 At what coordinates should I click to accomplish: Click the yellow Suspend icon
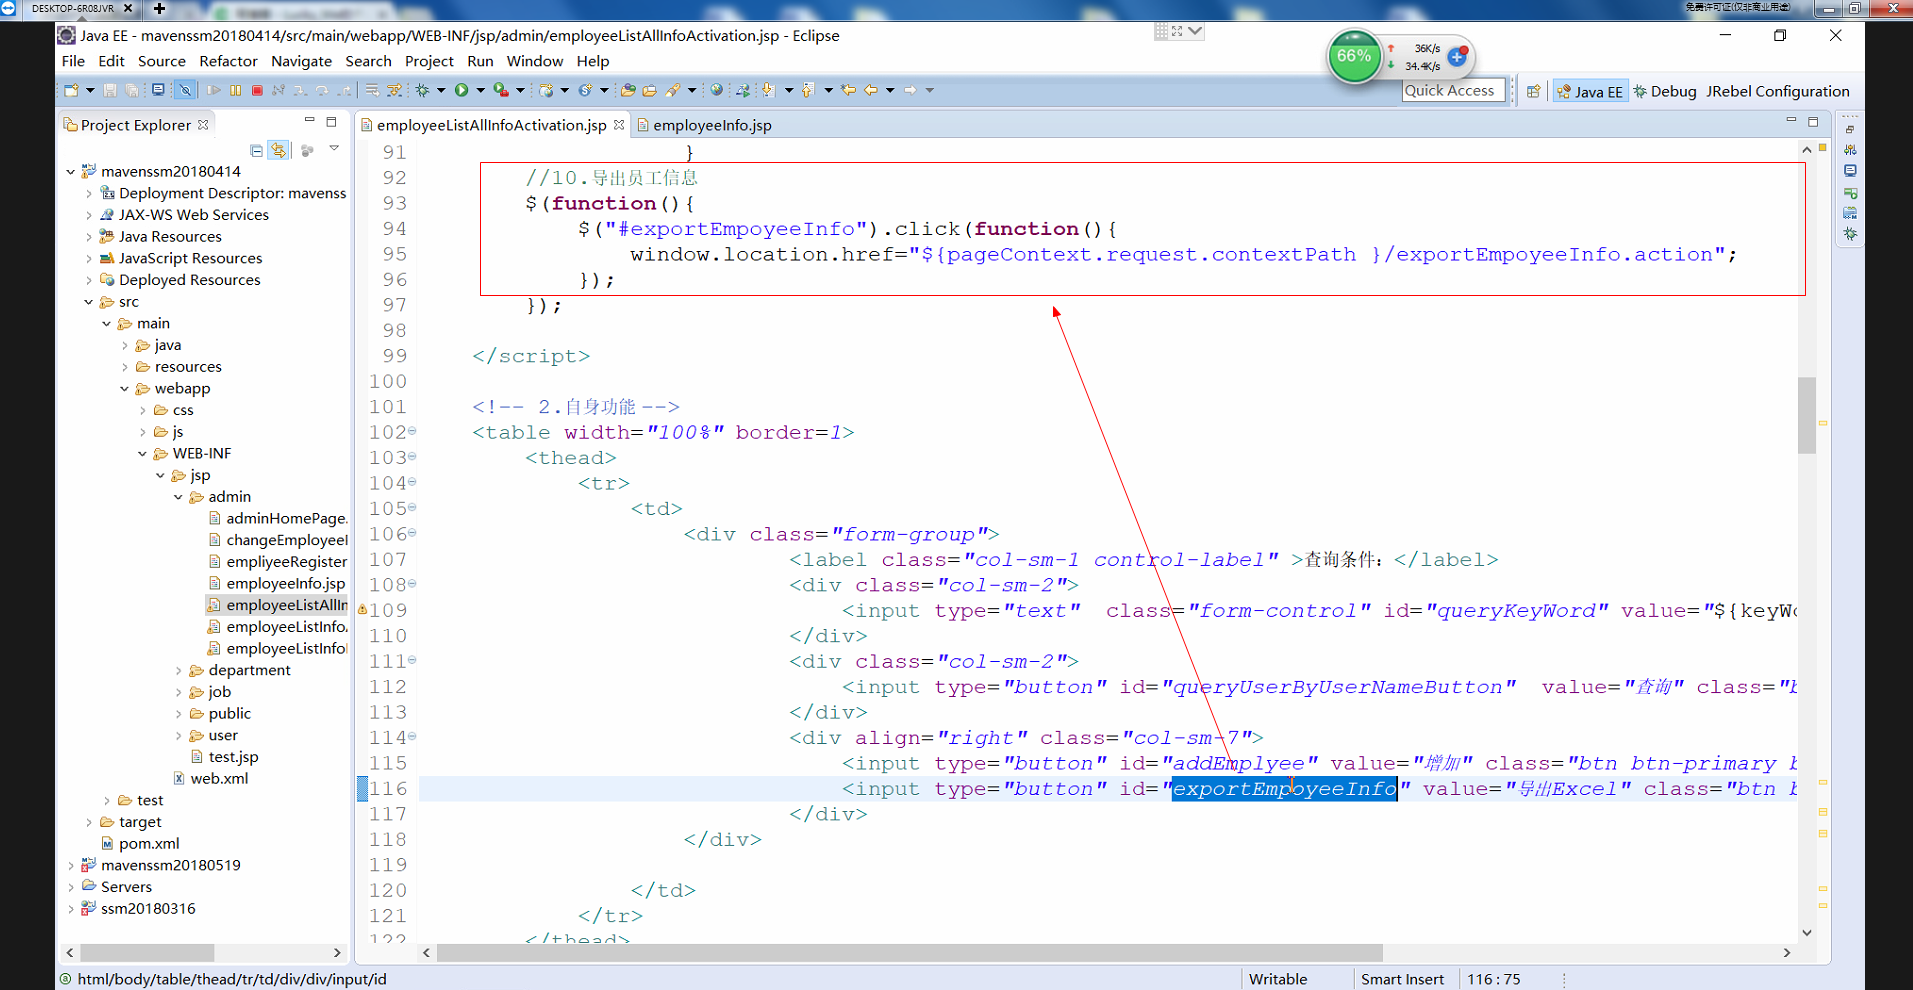tap(235, 90)
